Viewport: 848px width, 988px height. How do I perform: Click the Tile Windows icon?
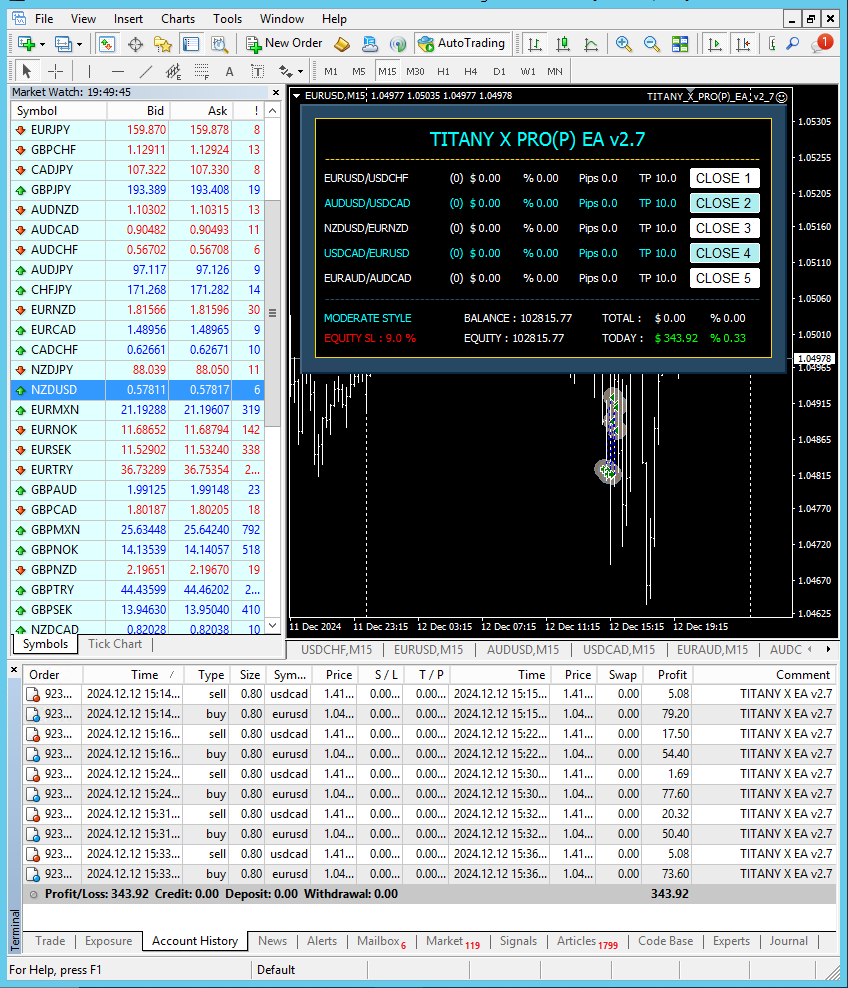point(680,44)
